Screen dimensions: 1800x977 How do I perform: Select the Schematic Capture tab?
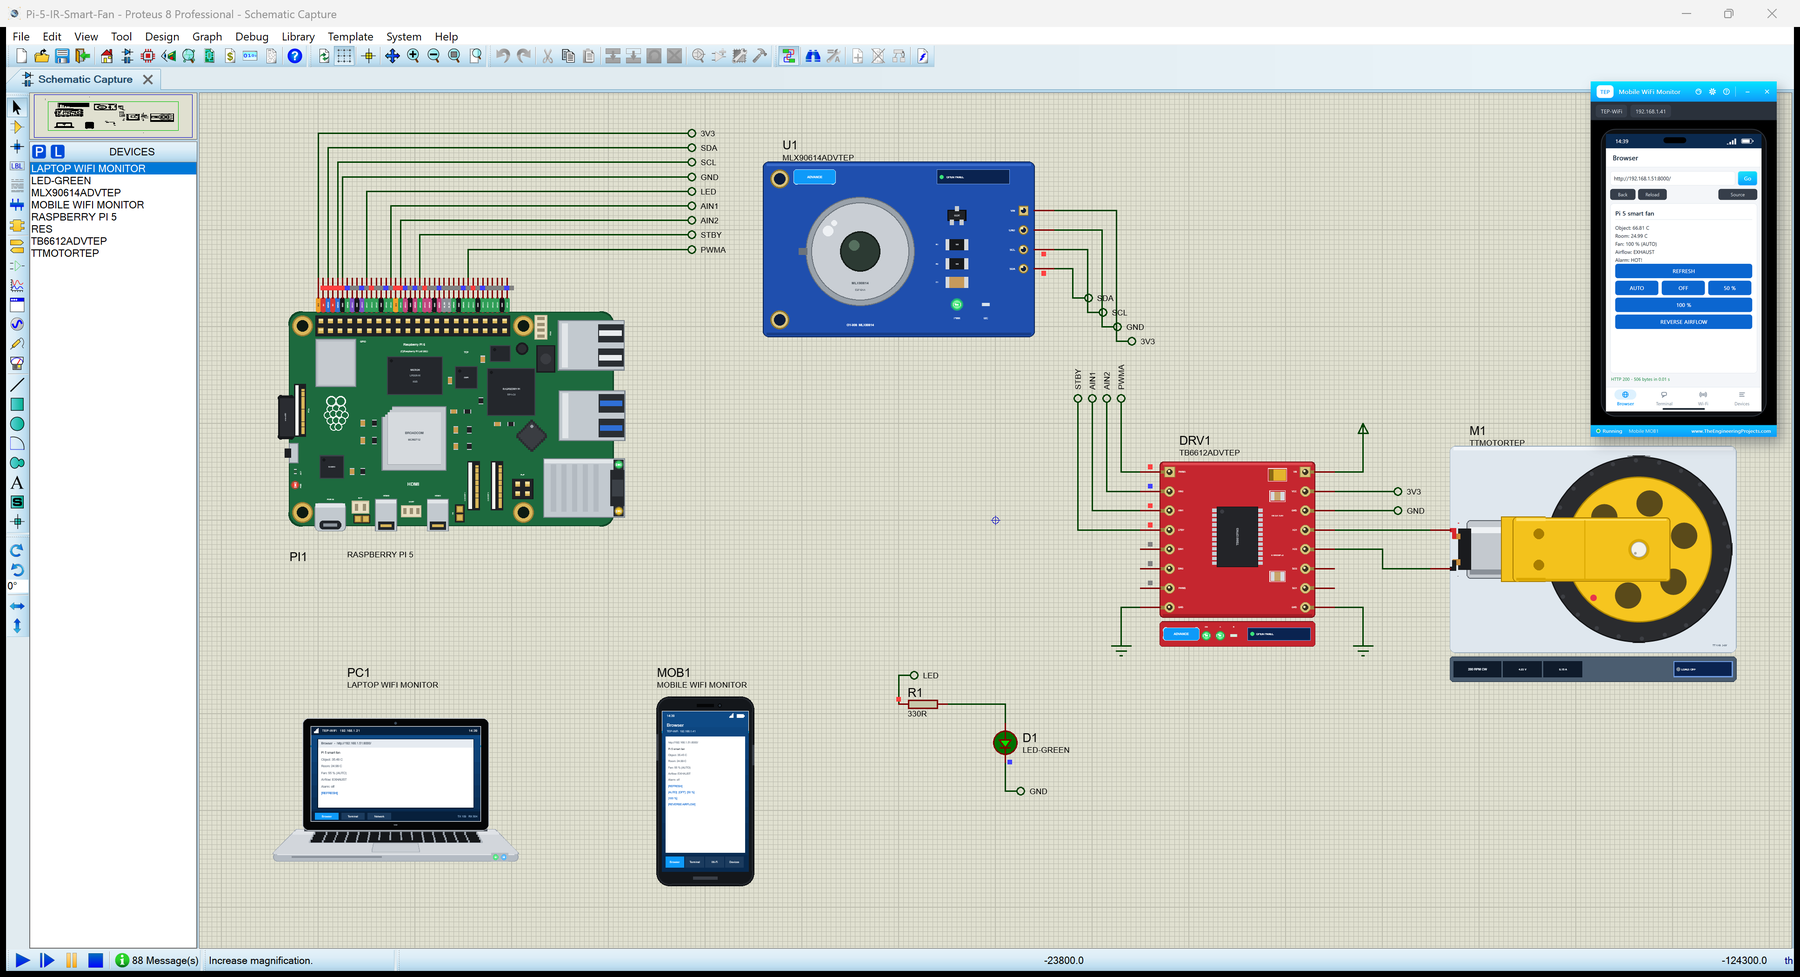click(85, 79)
